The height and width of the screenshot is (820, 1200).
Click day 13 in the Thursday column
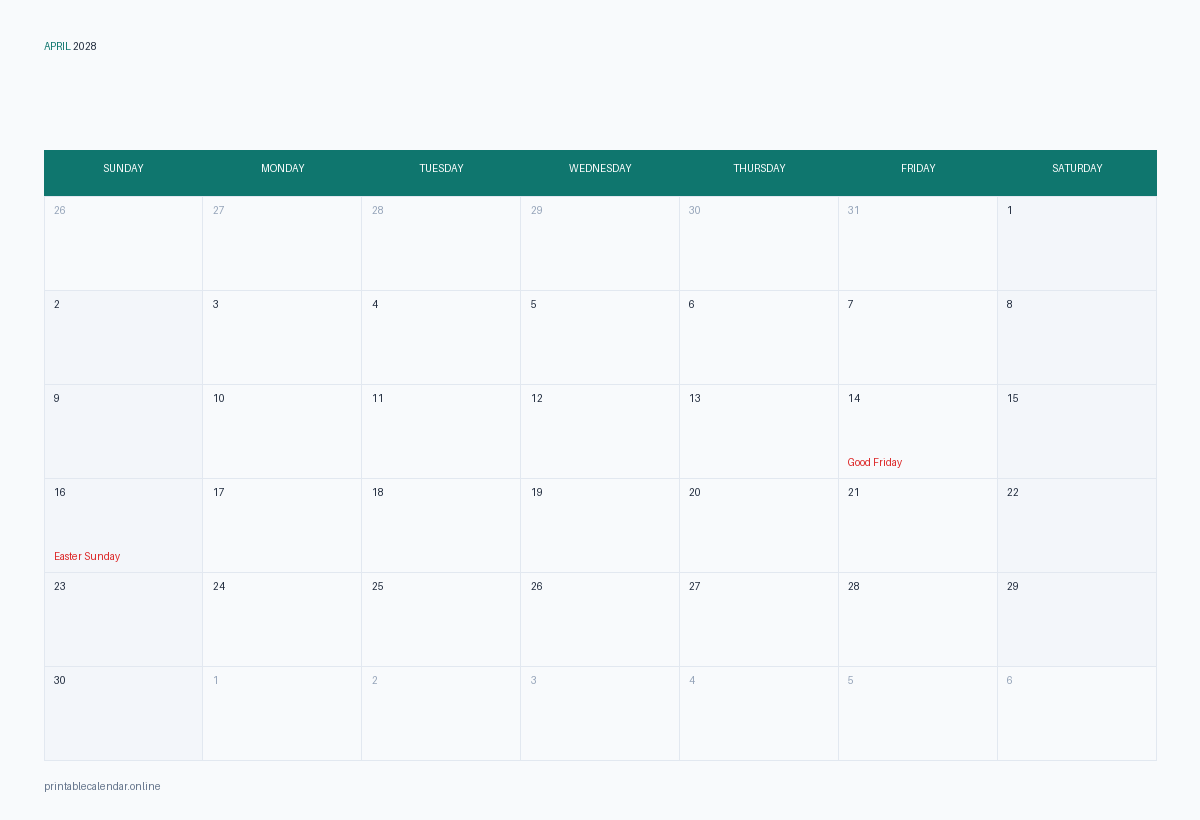(759, 431)
